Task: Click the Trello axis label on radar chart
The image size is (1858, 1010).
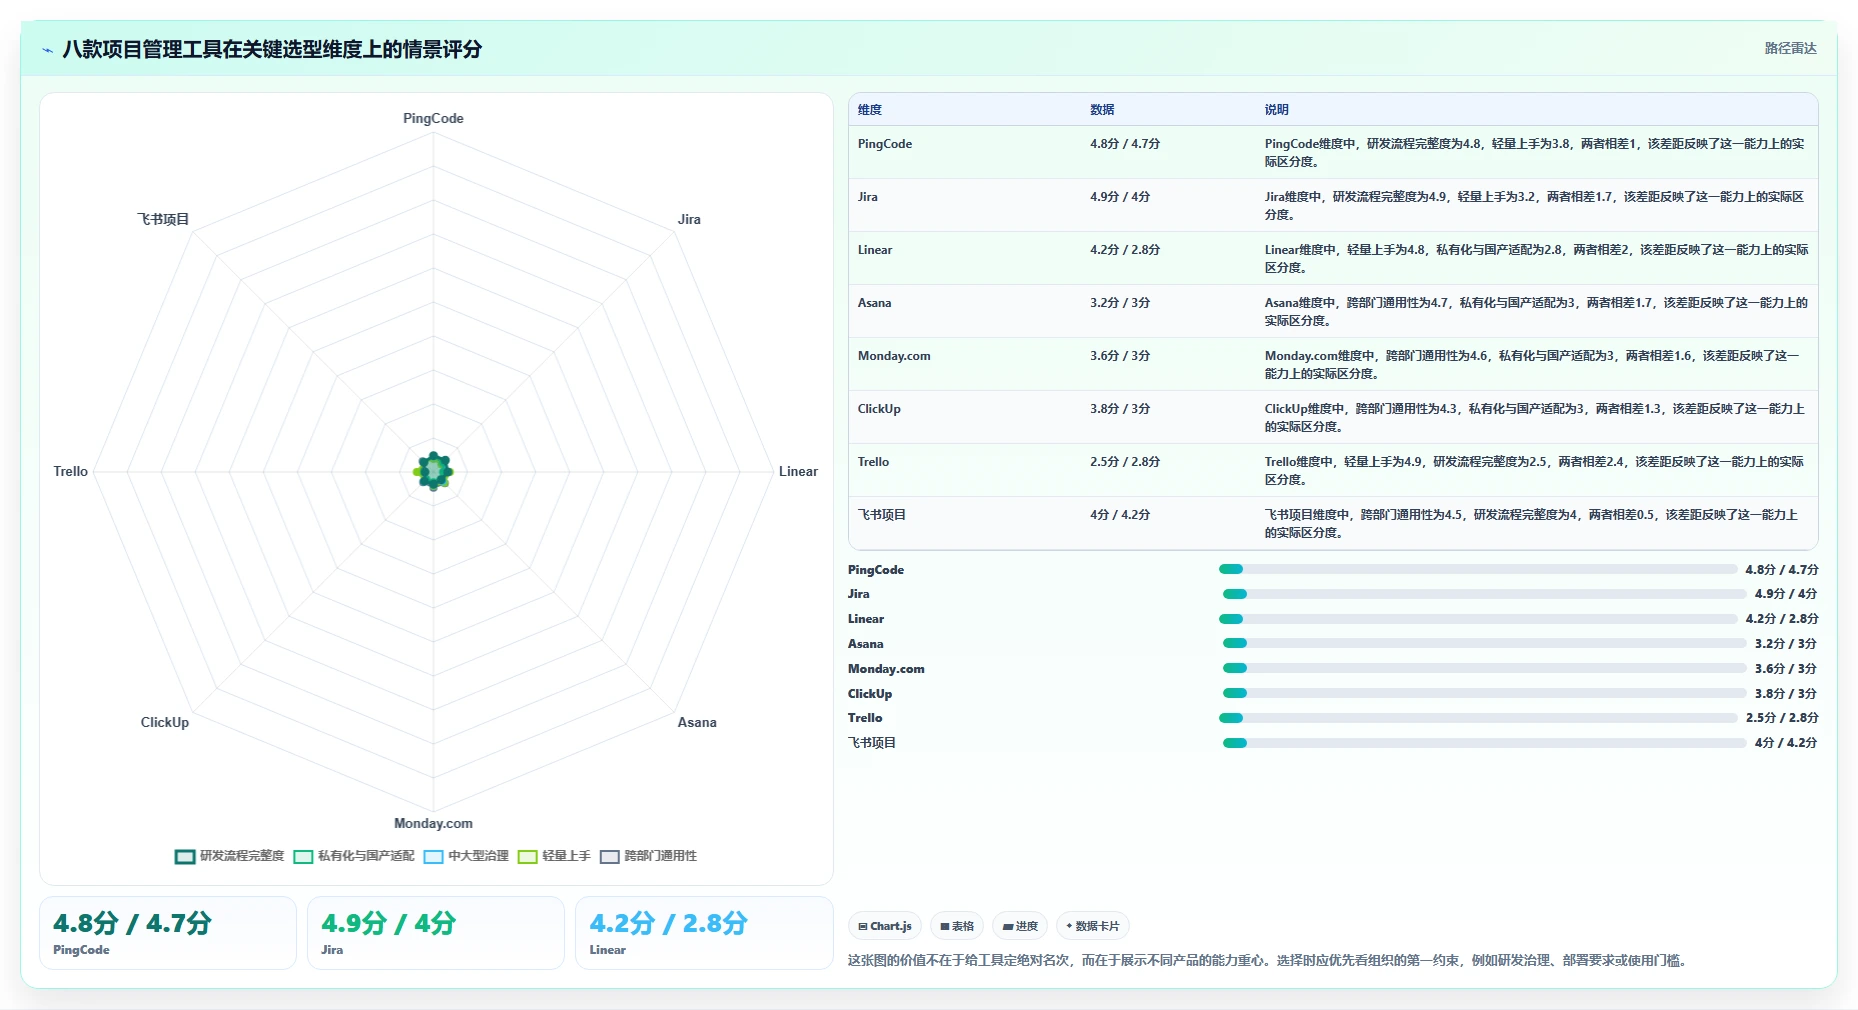Action: coord(71,471)
